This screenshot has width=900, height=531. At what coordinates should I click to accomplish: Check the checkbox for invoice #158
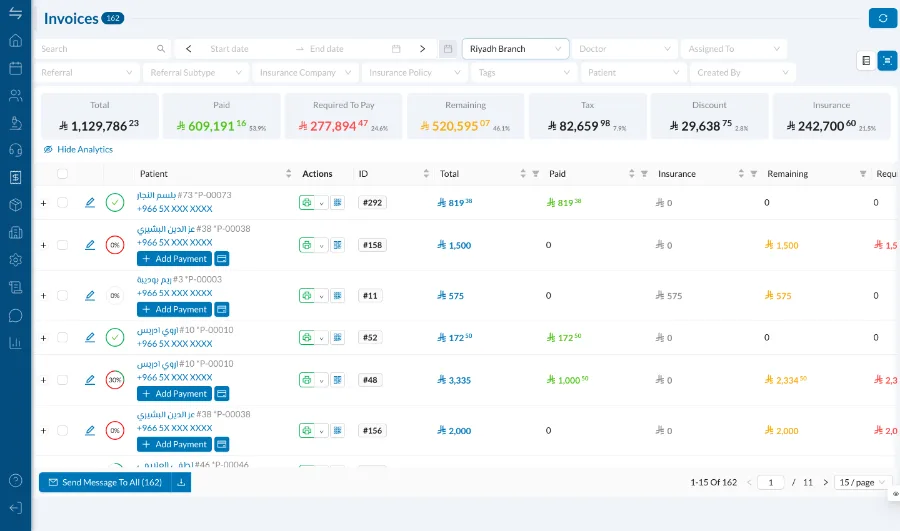click(x=63, y=245)
